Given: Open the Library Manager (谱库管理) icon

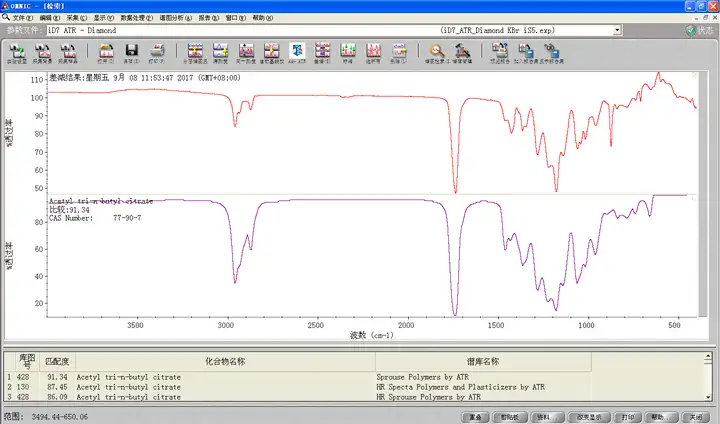Looking at the screenshot, I should pyautogui.click(x=462, y=53).
